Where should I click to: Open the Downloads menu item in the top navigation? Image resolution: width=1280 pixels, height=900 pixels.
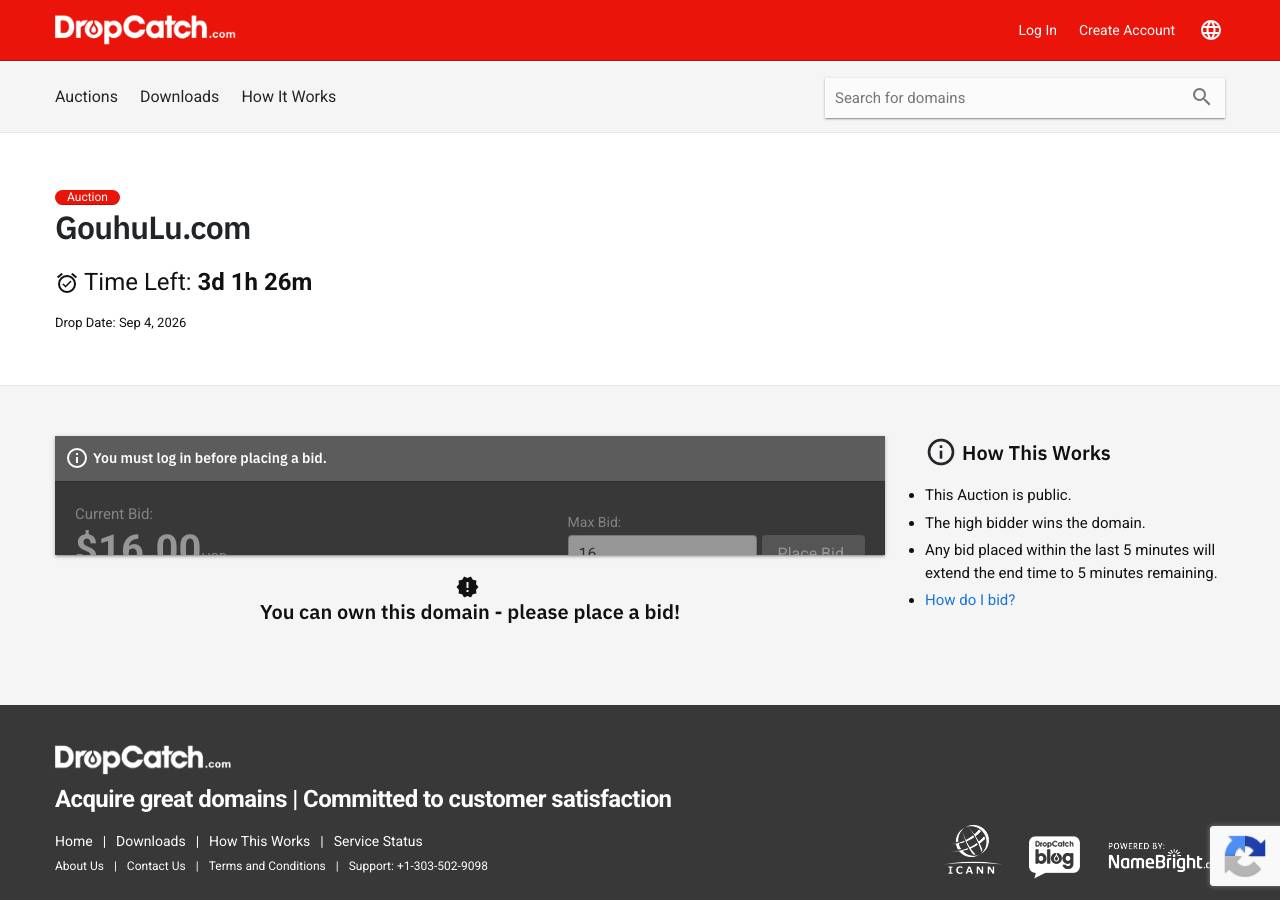click(x=179, y=97)
